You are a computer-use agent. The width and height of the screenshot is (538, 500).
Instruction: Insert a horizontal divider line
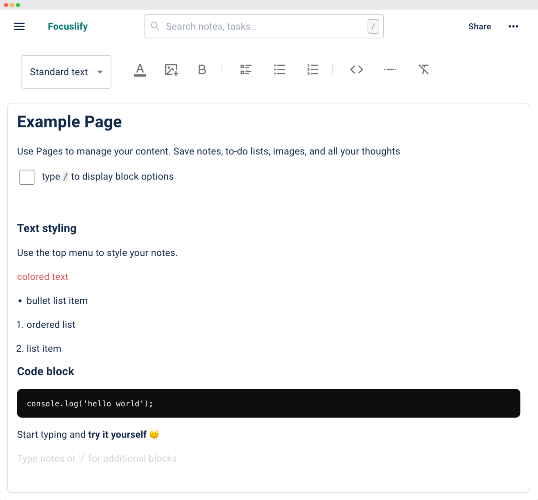tap(390, 70)
